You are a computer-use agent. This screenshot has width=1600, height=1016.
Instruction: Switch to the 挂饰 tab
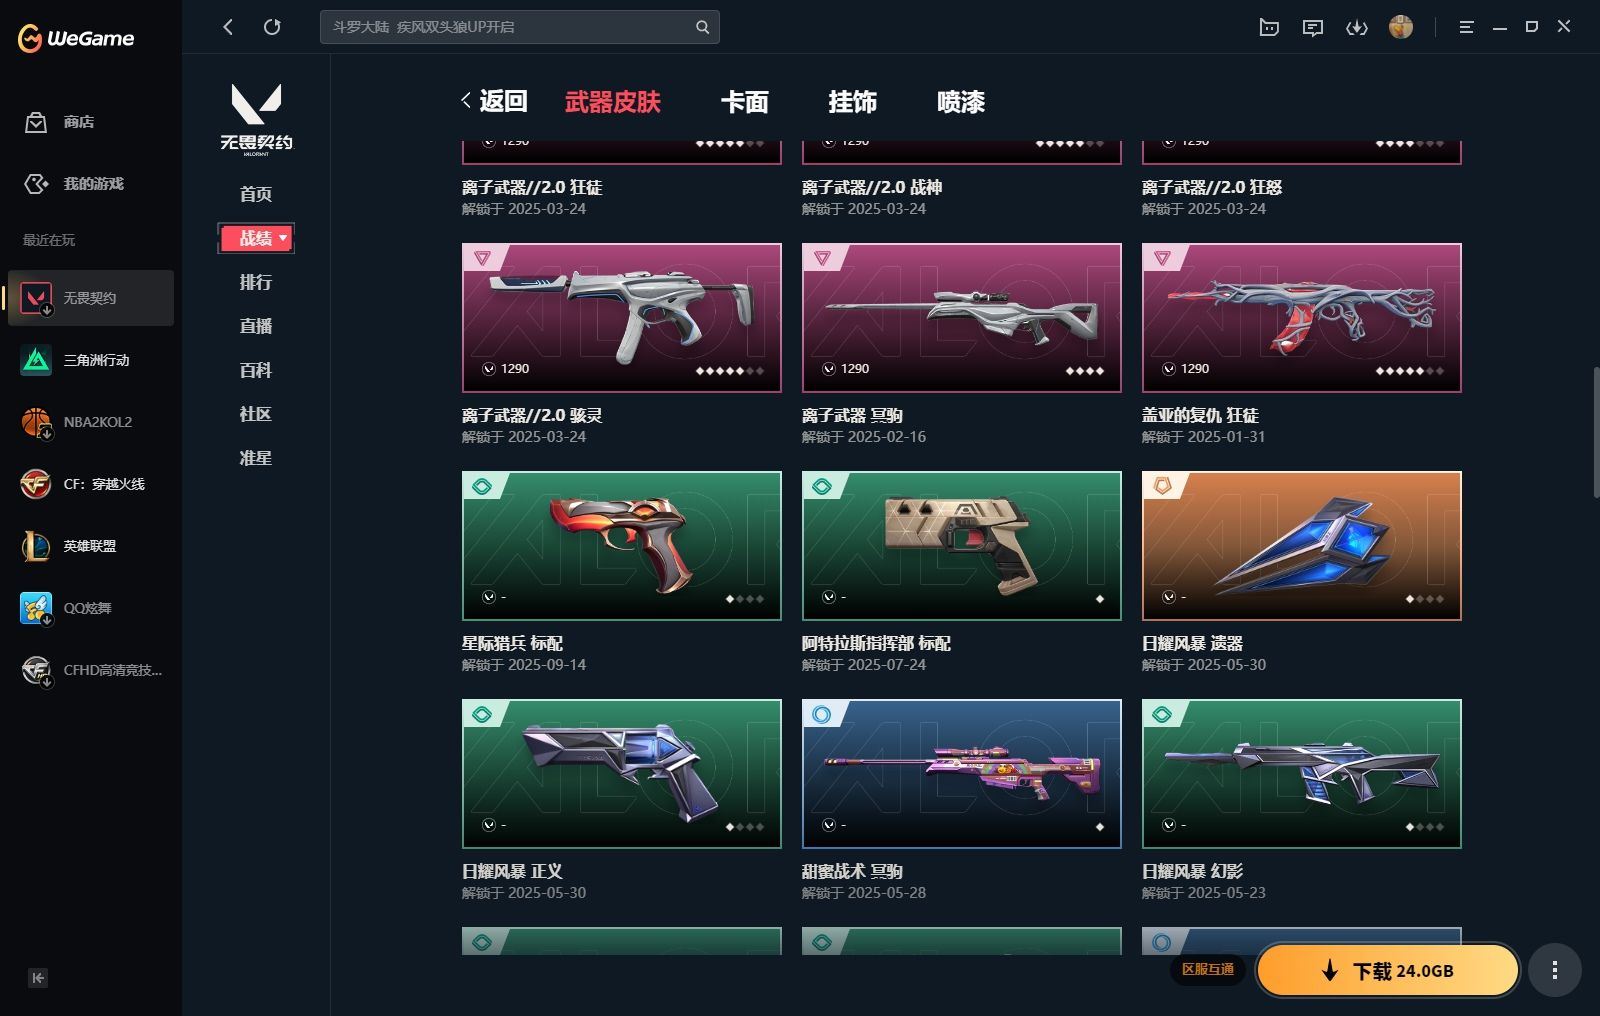click(853, 102)
